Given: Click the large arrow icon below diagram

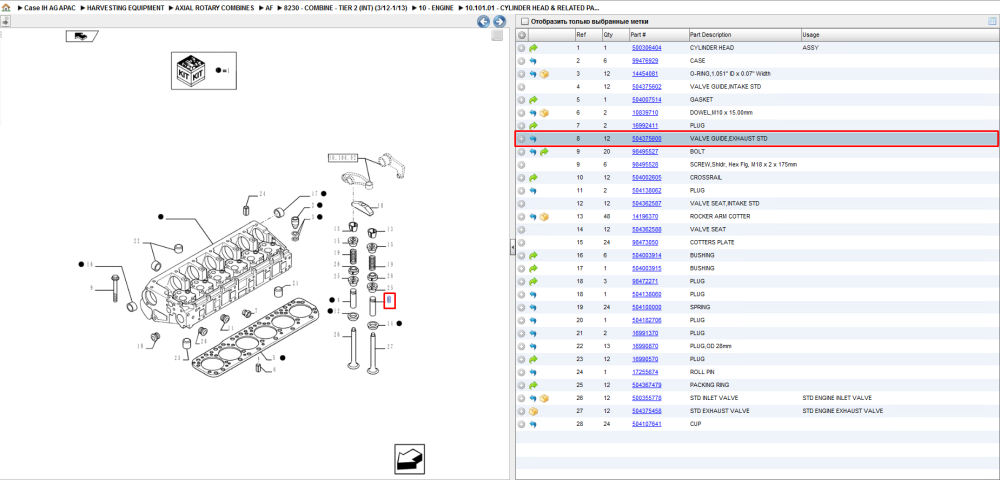Looking at the screenshot, I should click(x=409, y=458).
